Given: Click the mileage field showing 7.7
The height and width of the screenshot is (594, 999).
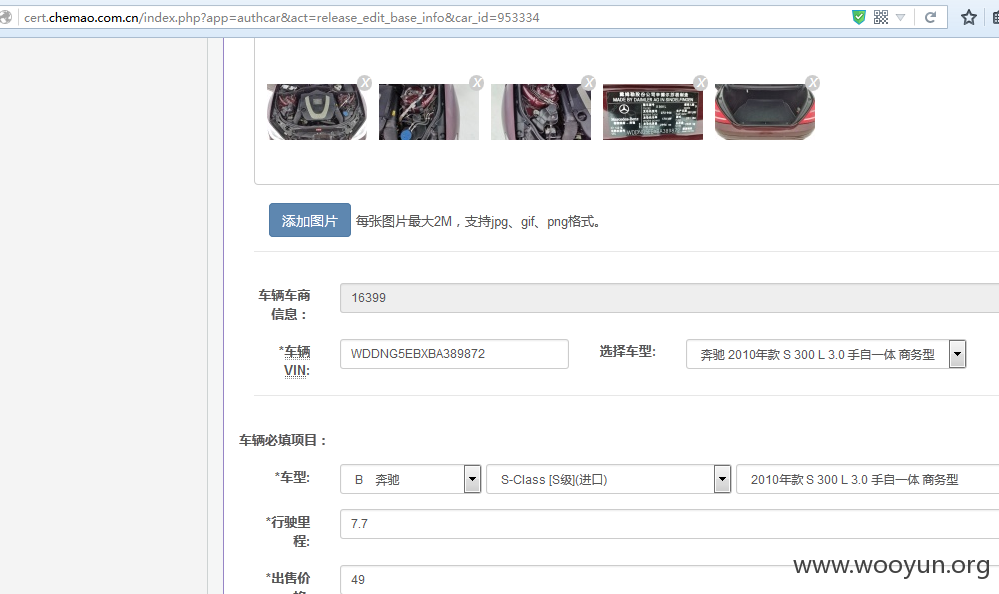Looking at the screenshot, I should point(669,523).
